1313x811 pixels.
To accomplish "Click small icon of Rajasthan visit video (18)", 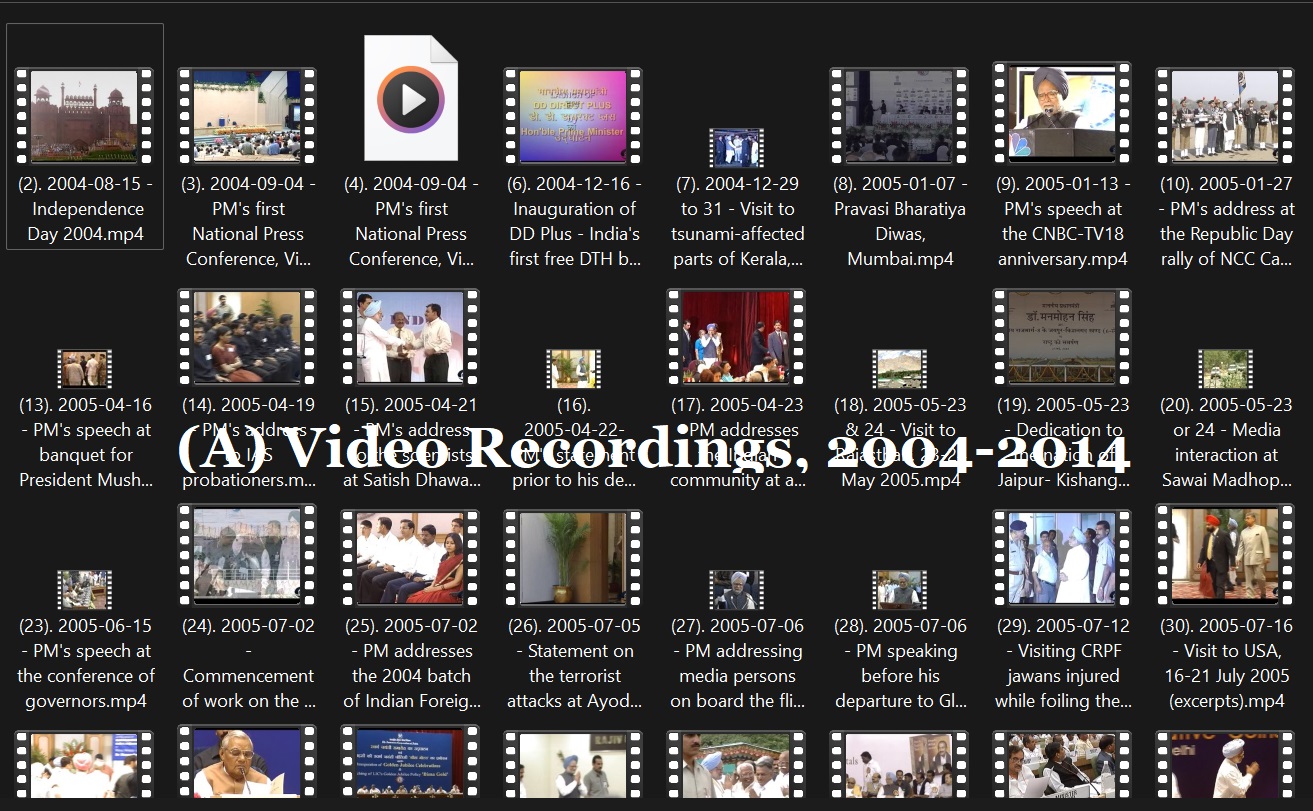I will point(899,369).
